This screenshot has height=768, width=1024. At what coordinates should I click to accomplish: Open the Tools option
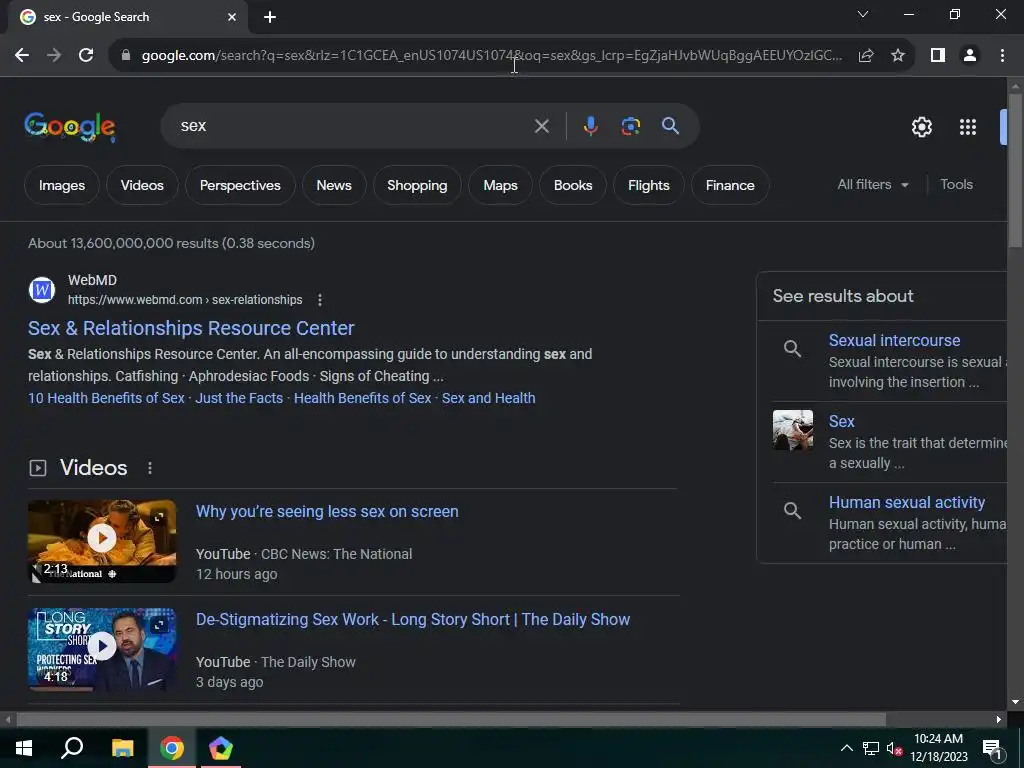(956, 185)
